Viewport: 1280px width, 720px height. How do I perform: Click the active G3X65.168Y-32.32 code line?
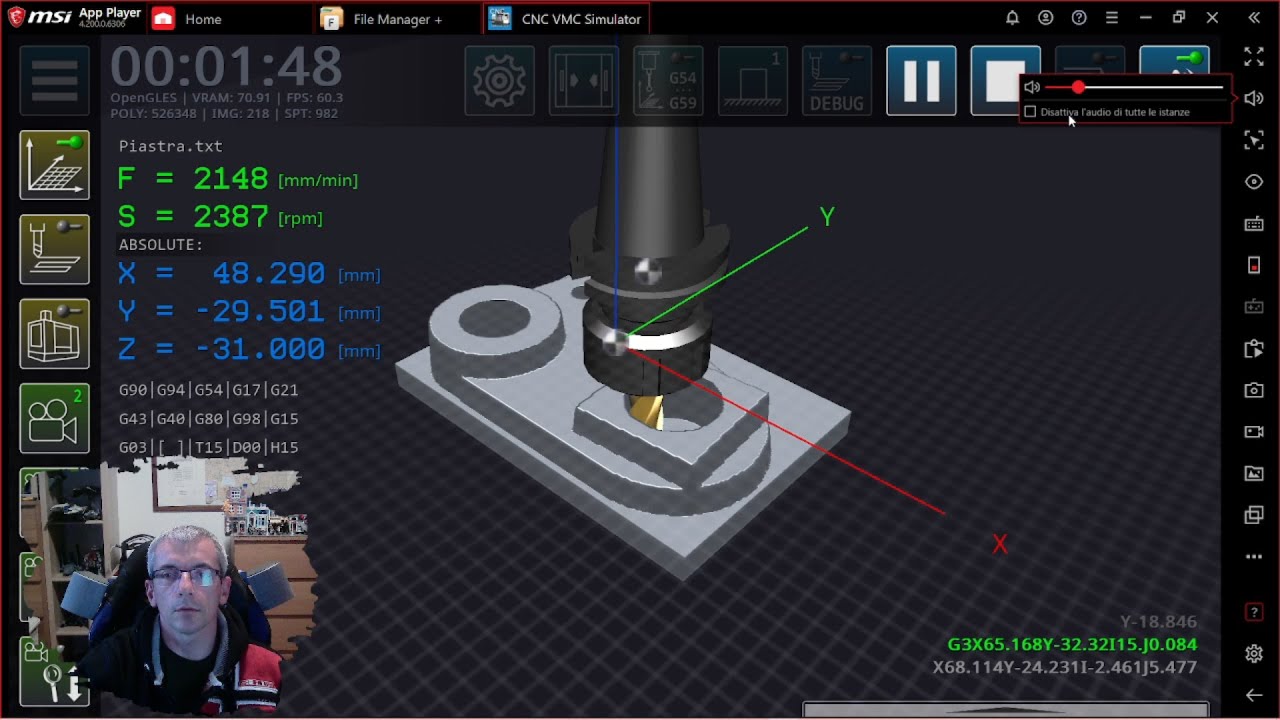1072,645
